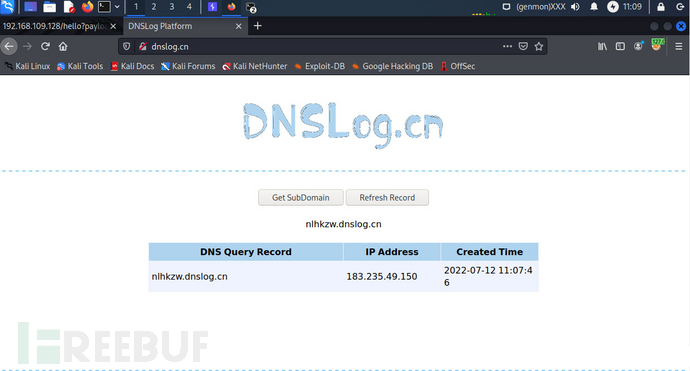Open the Google Hacking DB bookmark

click(392, 66)
